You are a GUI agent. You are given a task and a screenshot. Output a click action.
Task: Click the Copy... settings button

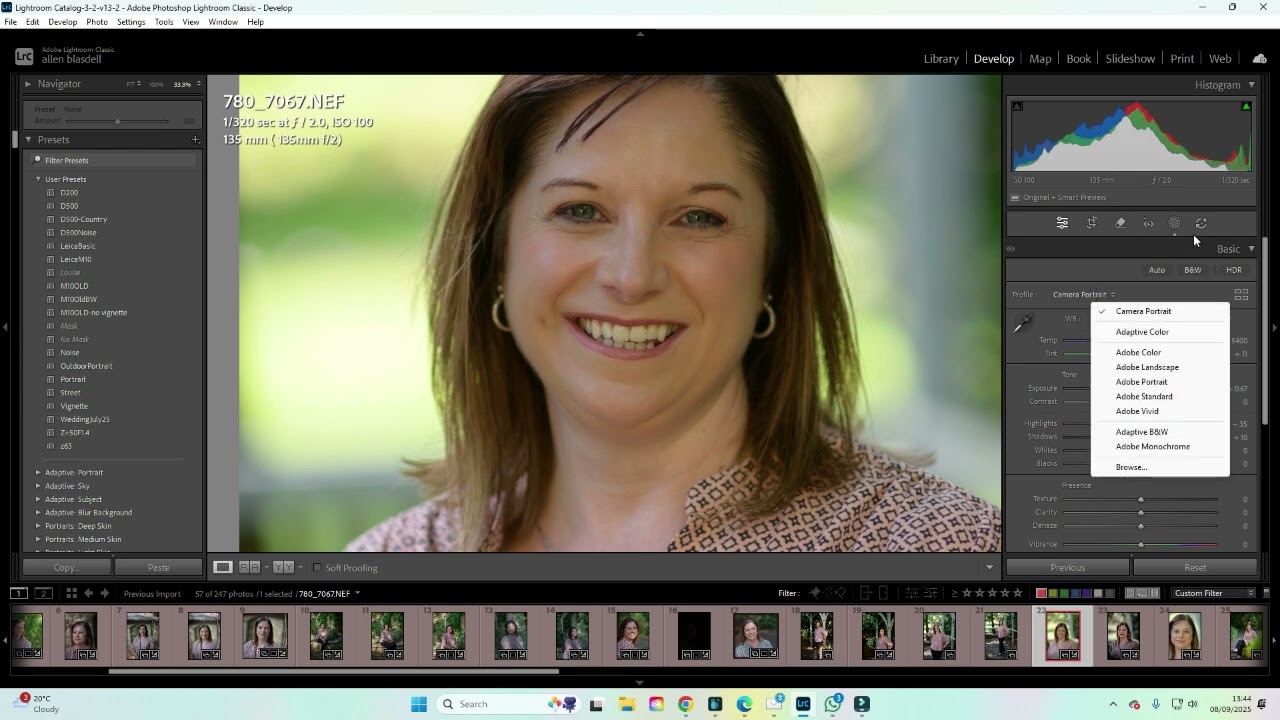[66, 567]
